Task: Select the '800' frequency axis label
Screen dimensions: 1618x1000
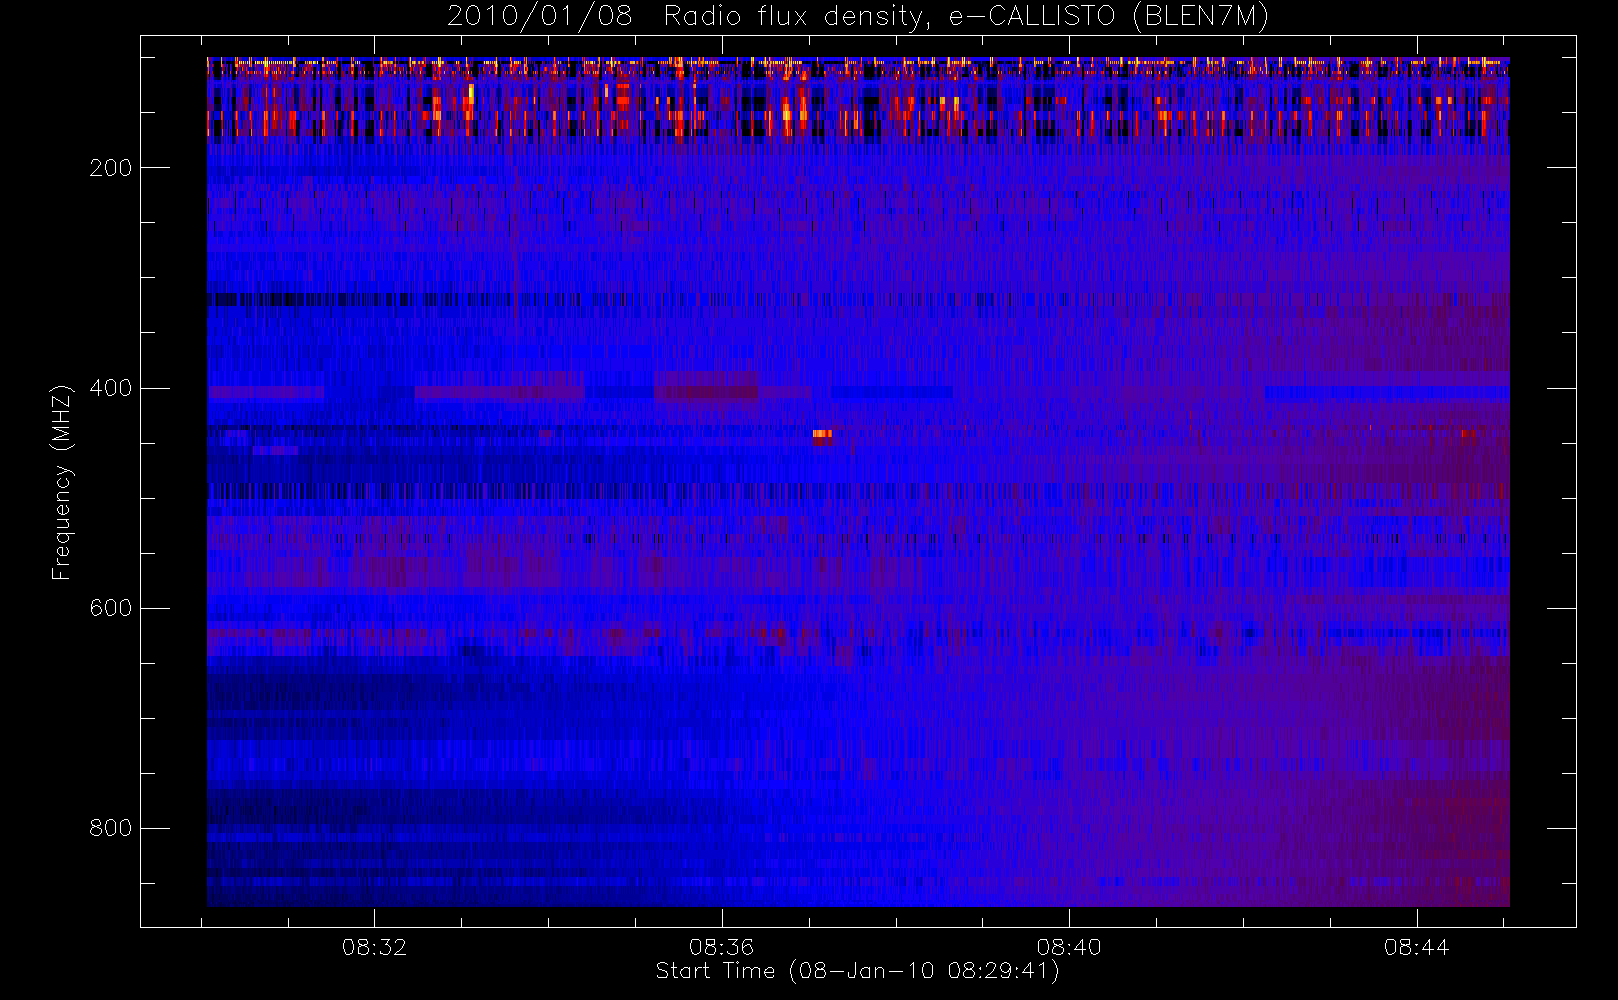Action: click(x=111, y=828)
